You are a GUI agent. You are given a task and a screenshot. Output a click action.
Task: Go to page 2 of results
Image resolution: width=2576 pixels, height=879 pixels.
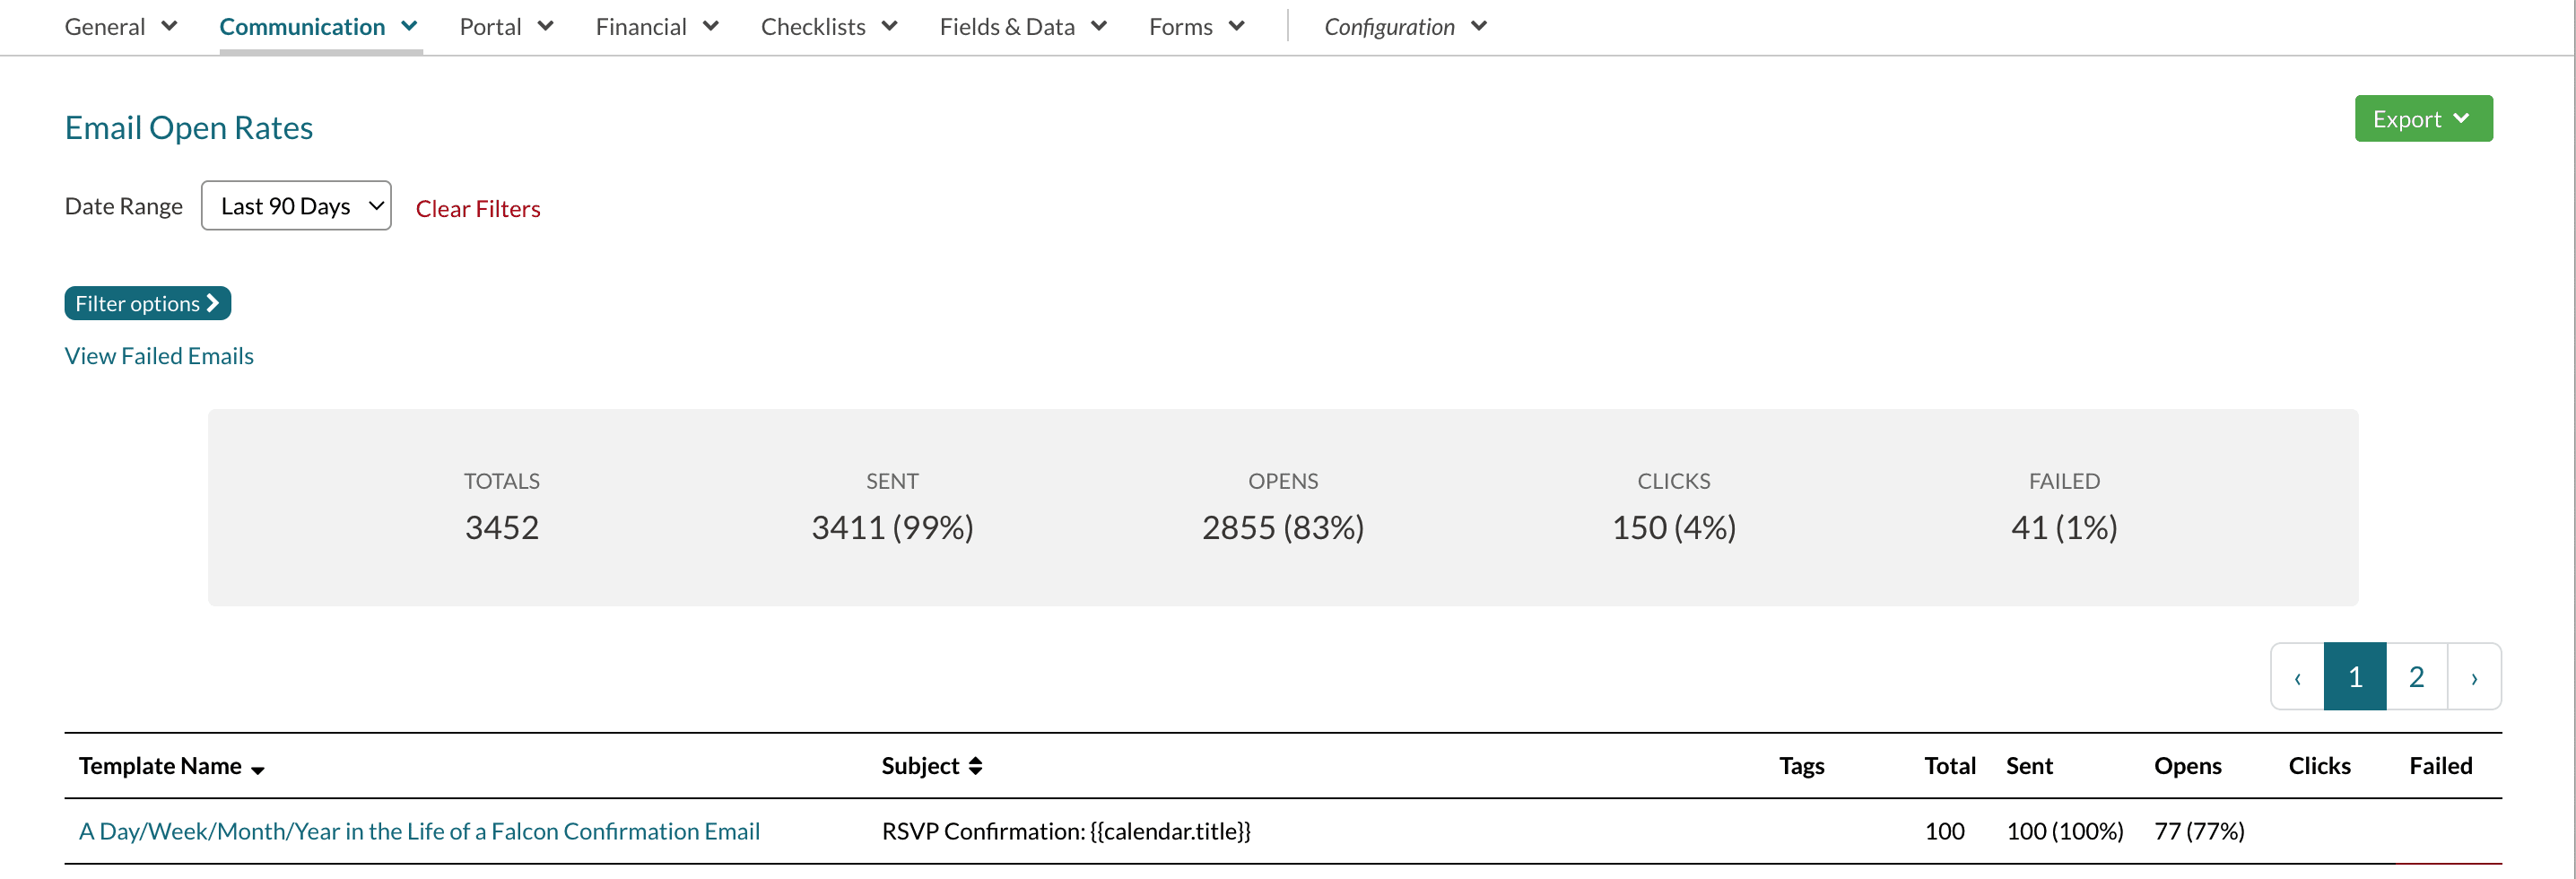[2416, 677]
